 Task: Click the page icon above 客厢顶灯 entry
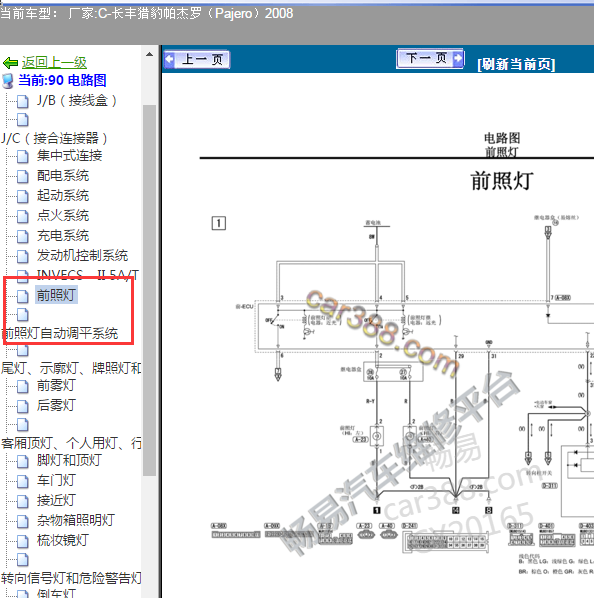(x=22, y=424)
